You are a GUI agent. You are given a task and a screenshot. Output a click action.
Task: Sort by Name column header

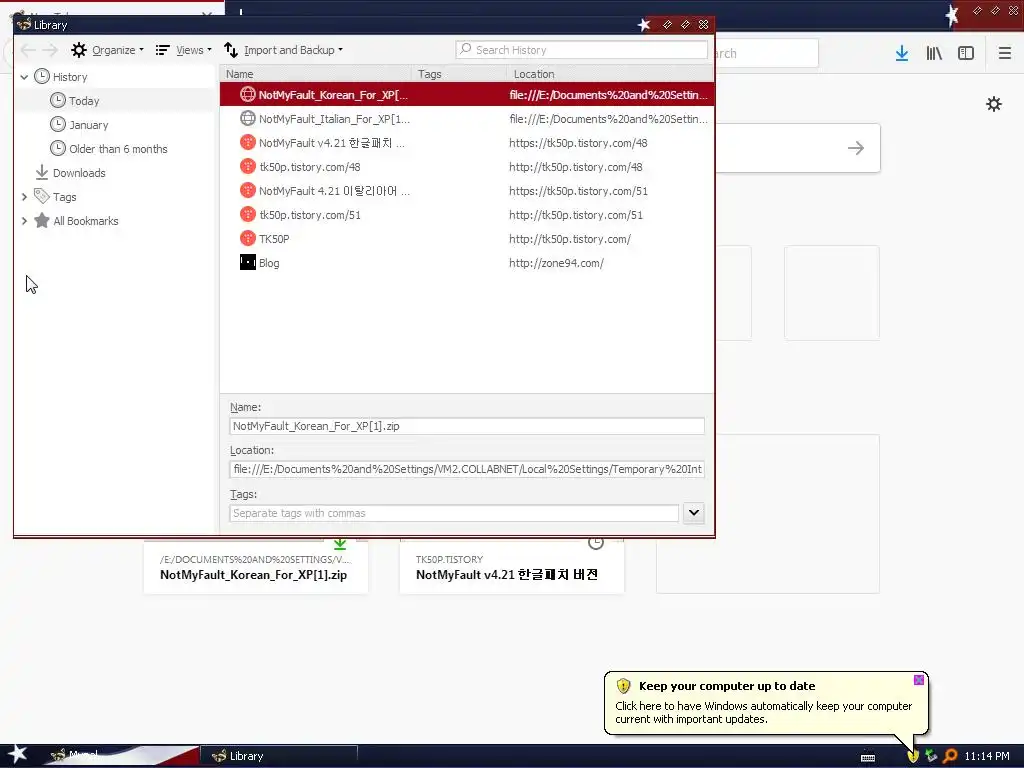[x=315, y=74]
